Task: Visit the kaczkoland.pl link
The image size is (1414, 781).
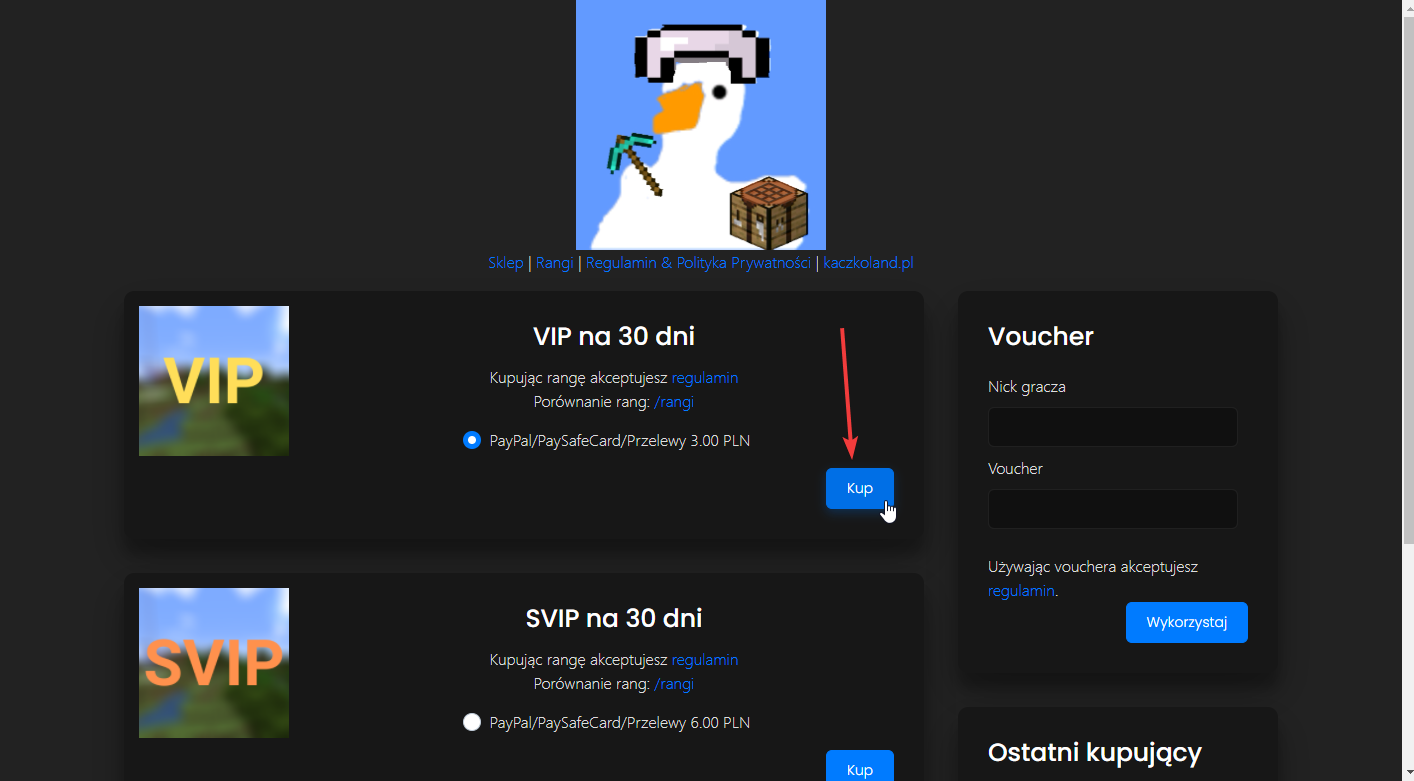Action: pos(868,263)
